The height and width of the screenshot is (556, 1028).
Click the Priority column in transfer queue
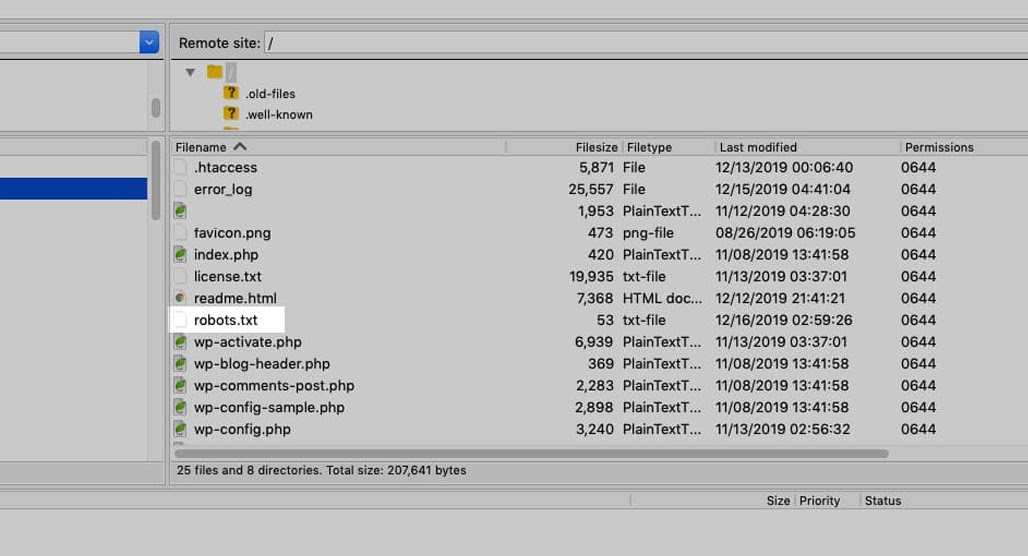(x=820, y=501)
